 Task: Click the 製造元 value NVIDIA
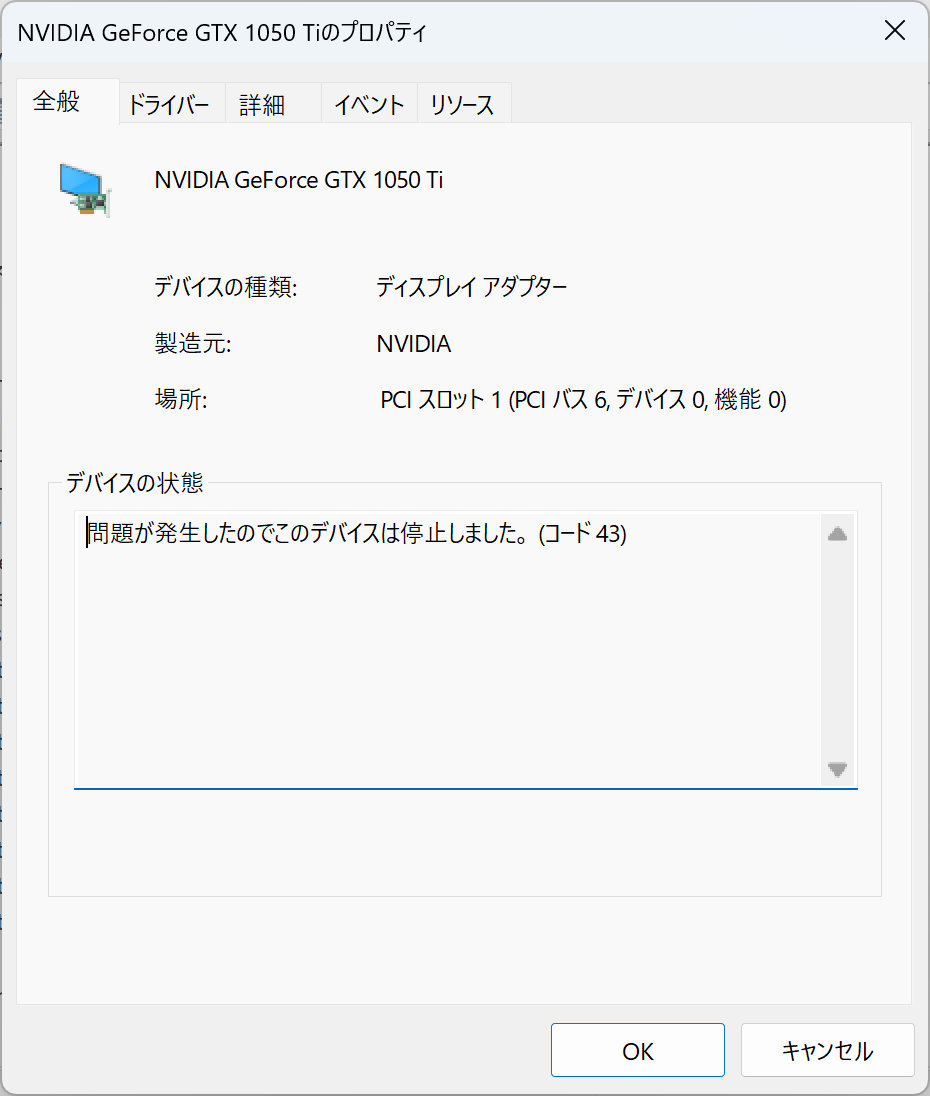[x=413, y=345]
